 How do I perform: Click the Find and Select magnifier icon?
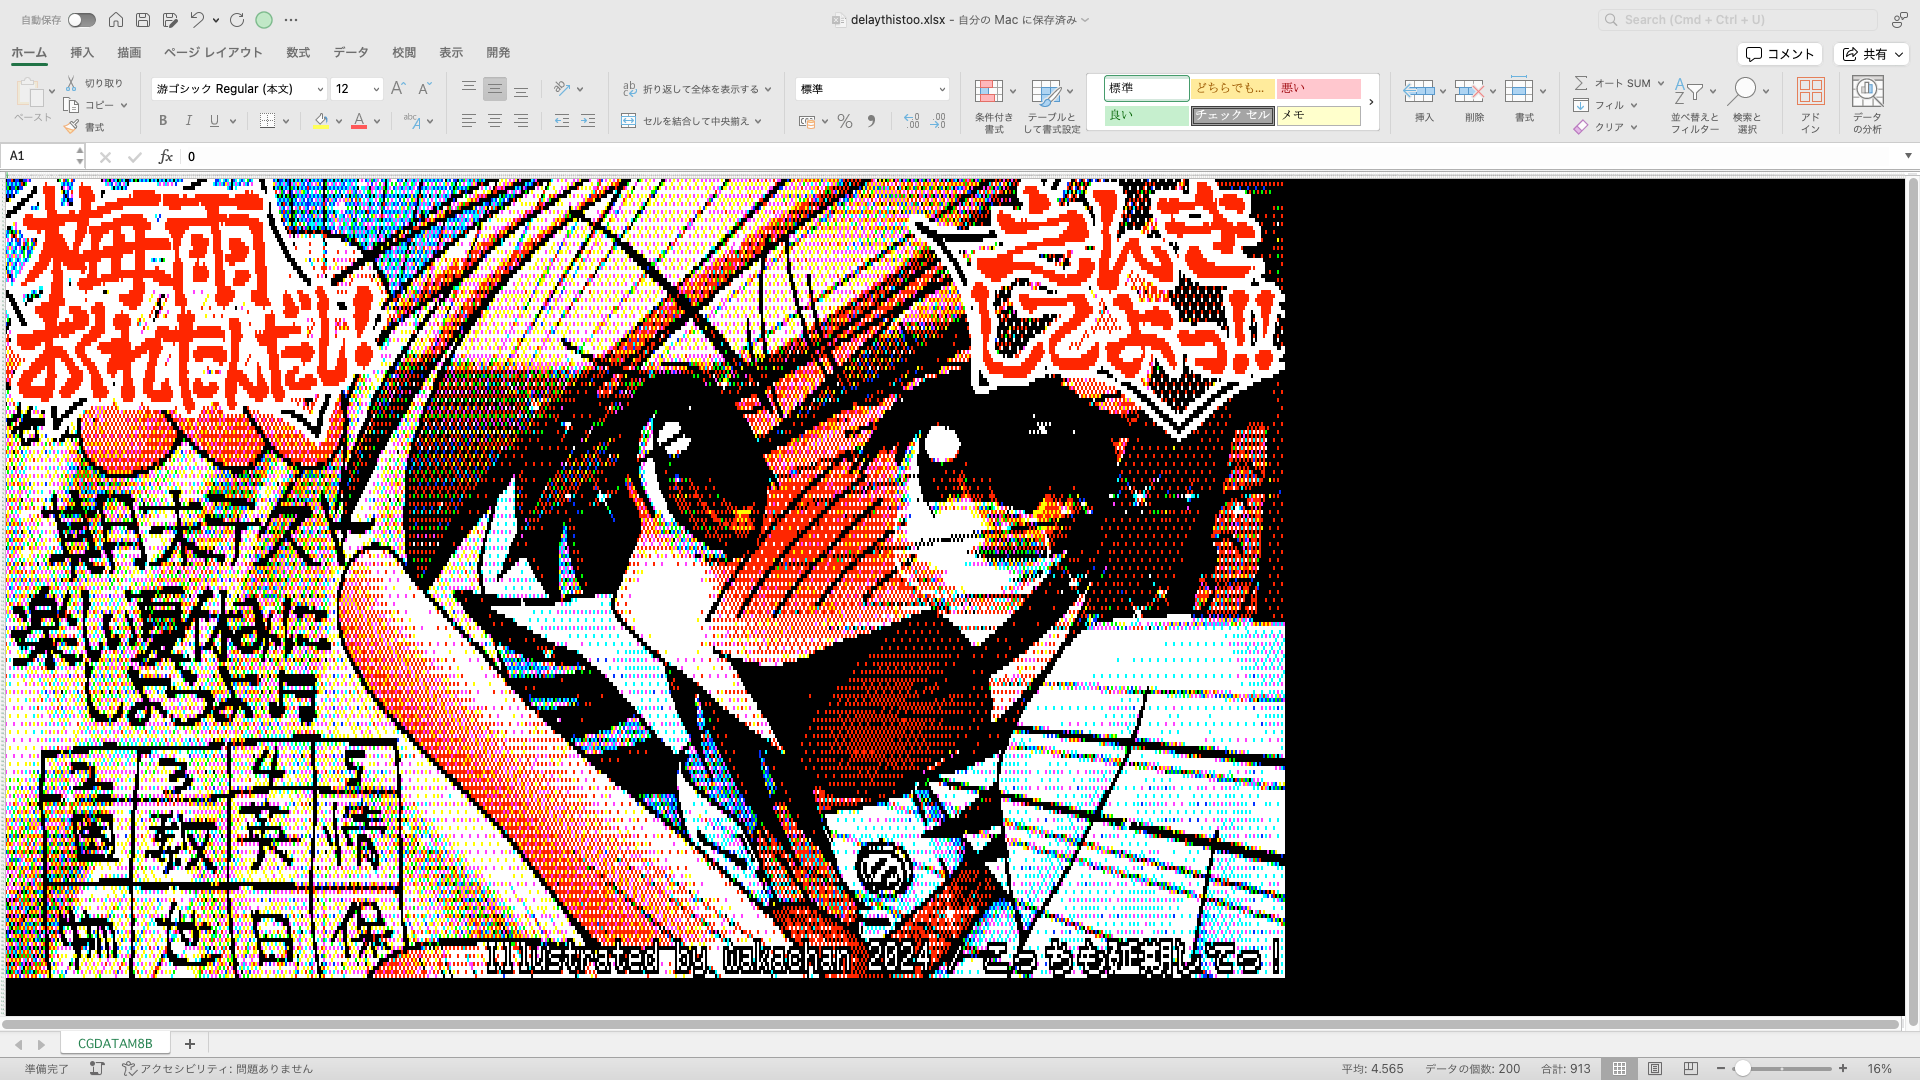[x=1742, y=91]
